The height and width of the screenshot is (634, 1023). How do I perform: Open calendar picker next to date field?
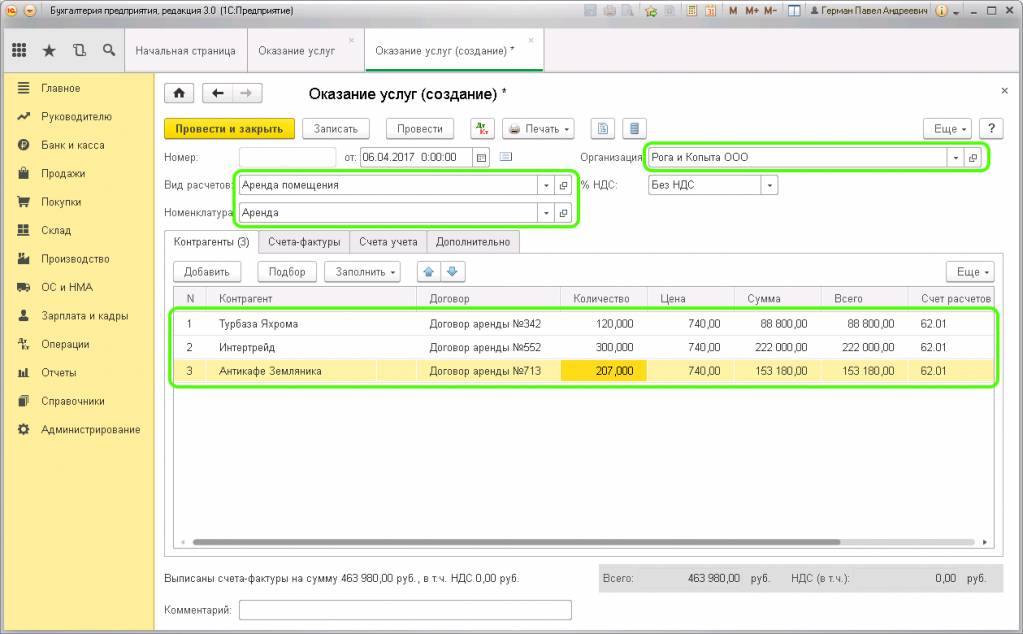pyautogui.click(x=481, y=157)
